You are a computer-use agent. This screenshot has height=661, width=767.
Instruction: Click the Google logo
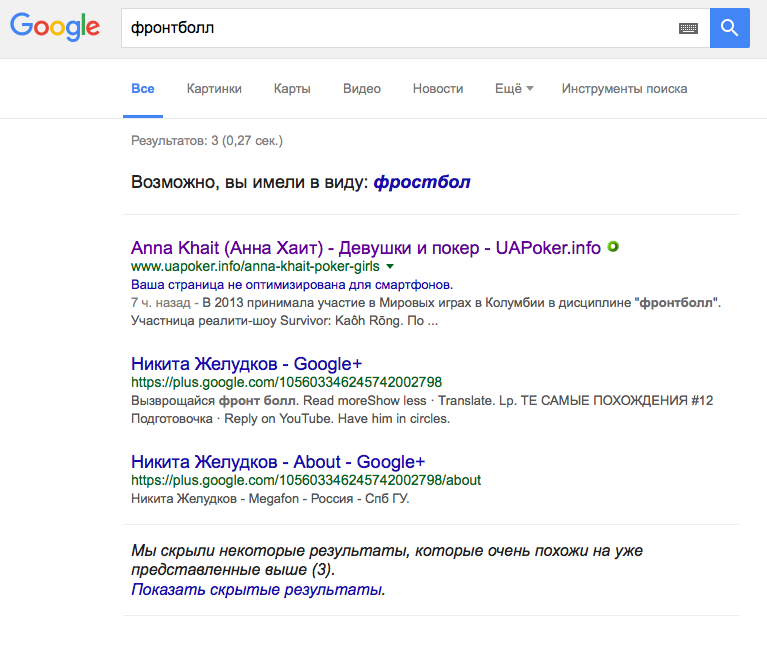(x=55, y=27)
